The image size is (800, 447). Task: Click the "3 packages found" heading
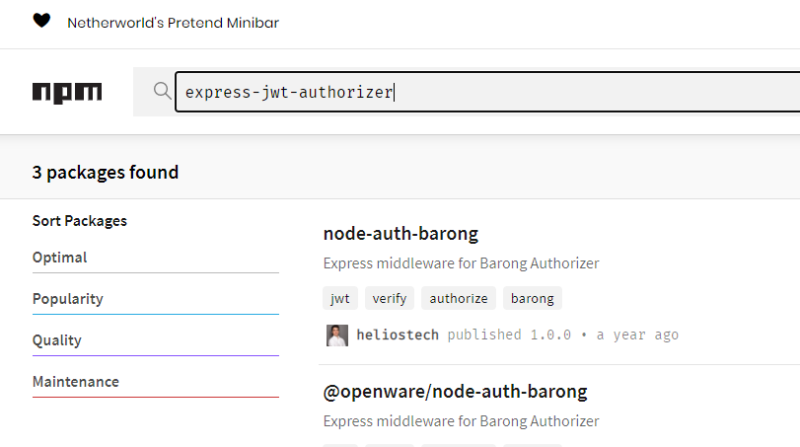tap(105, 172)
